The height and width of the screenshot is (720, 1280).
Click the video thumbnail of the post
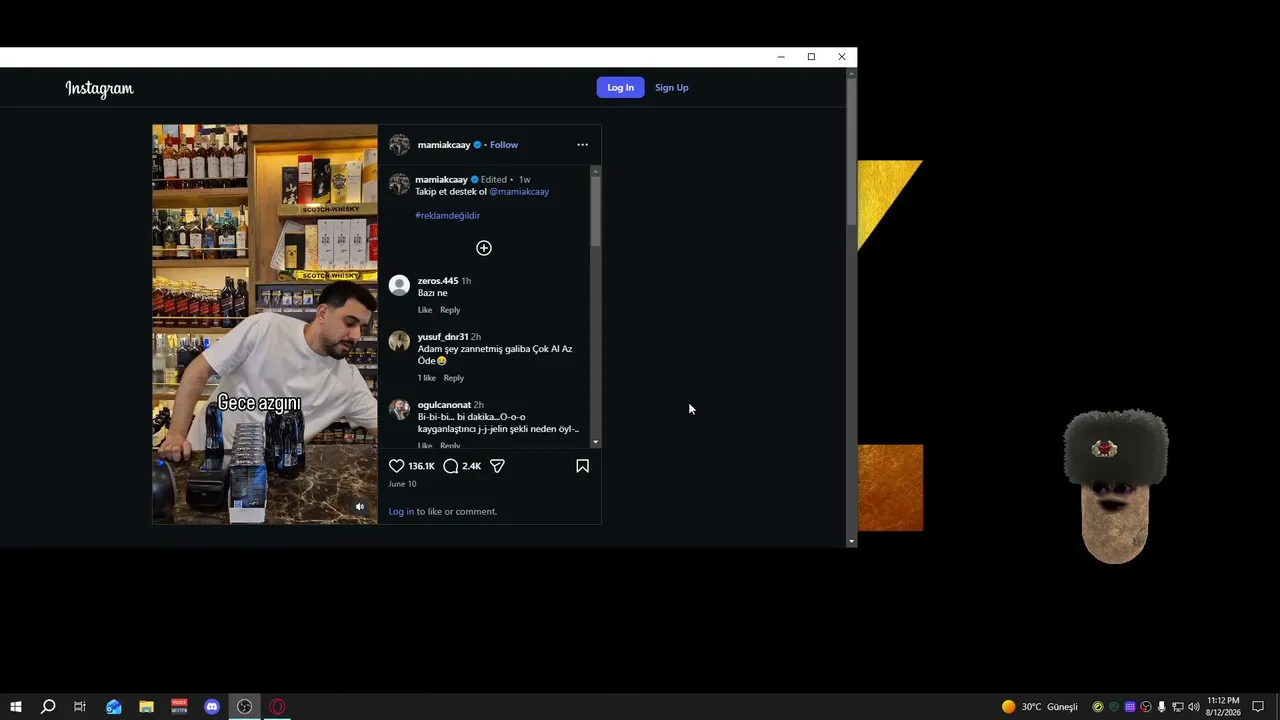tap(265, 324)
